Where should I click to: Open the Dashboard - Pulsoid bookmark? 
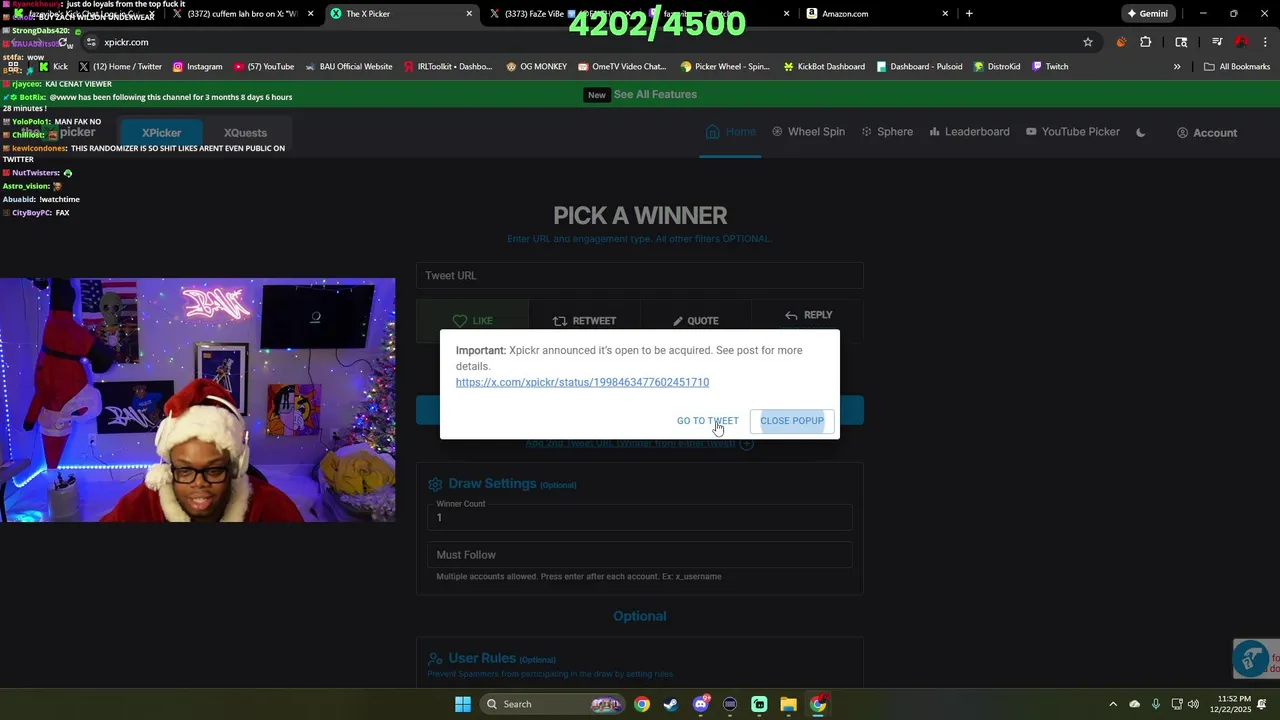919,67
